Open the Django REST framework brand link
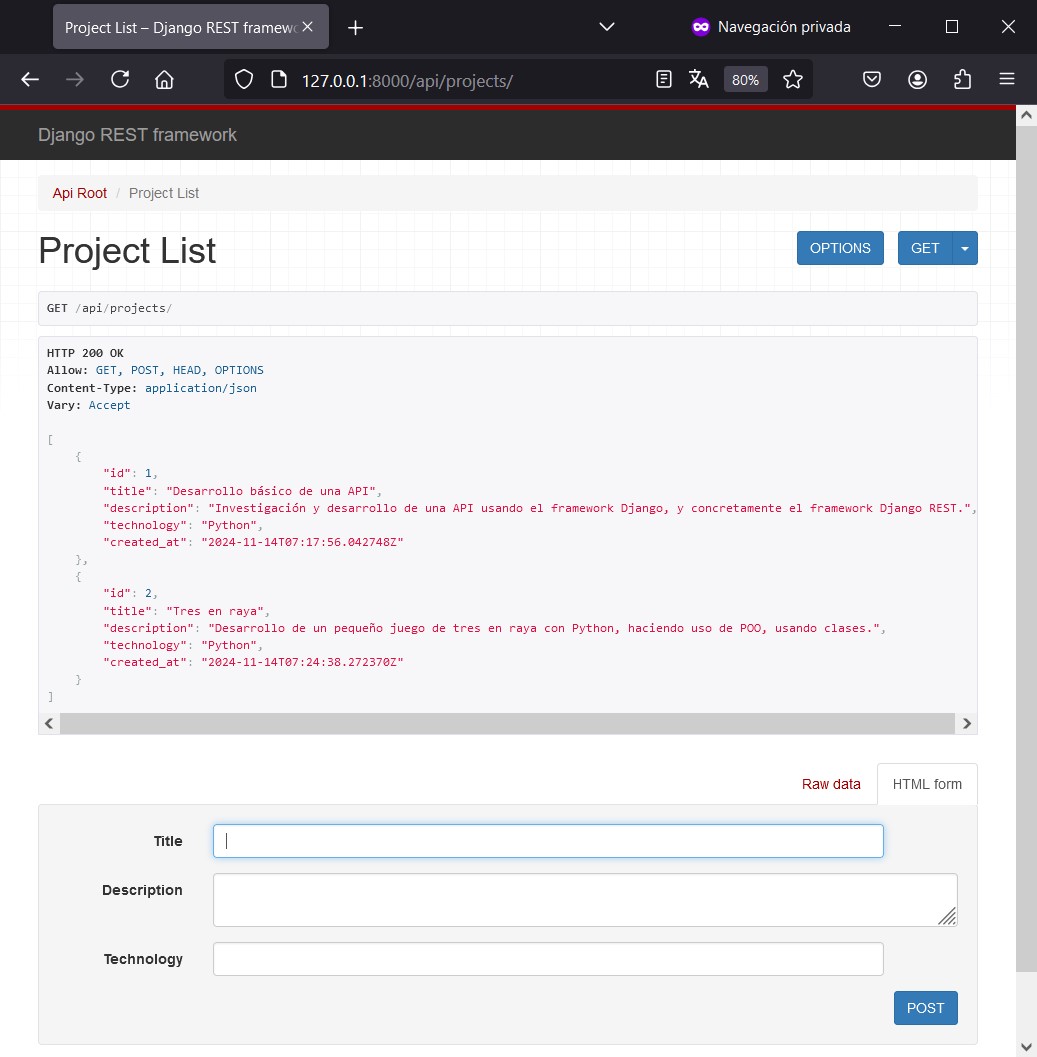 click(137, 135)
